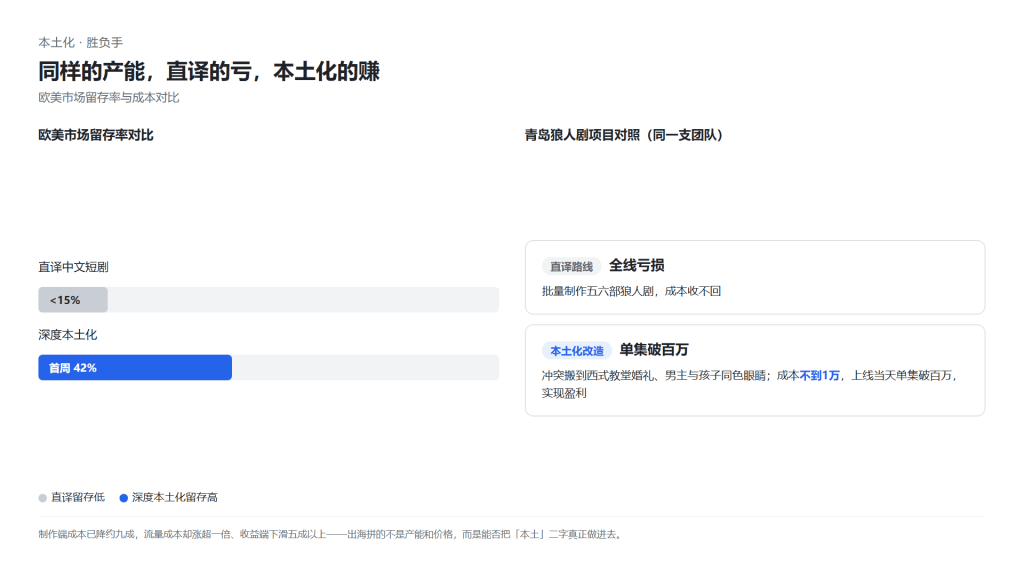Click the '实现盈利' text line
The width and height of the screenshot is (1024, 576).
point(564,393)
